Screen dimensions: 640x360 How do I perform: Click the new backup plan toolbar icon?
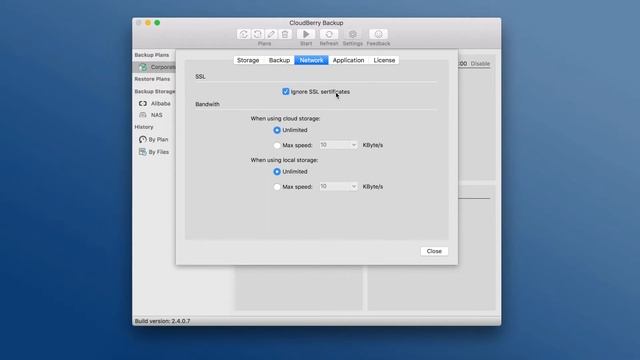tap(244, 34)
